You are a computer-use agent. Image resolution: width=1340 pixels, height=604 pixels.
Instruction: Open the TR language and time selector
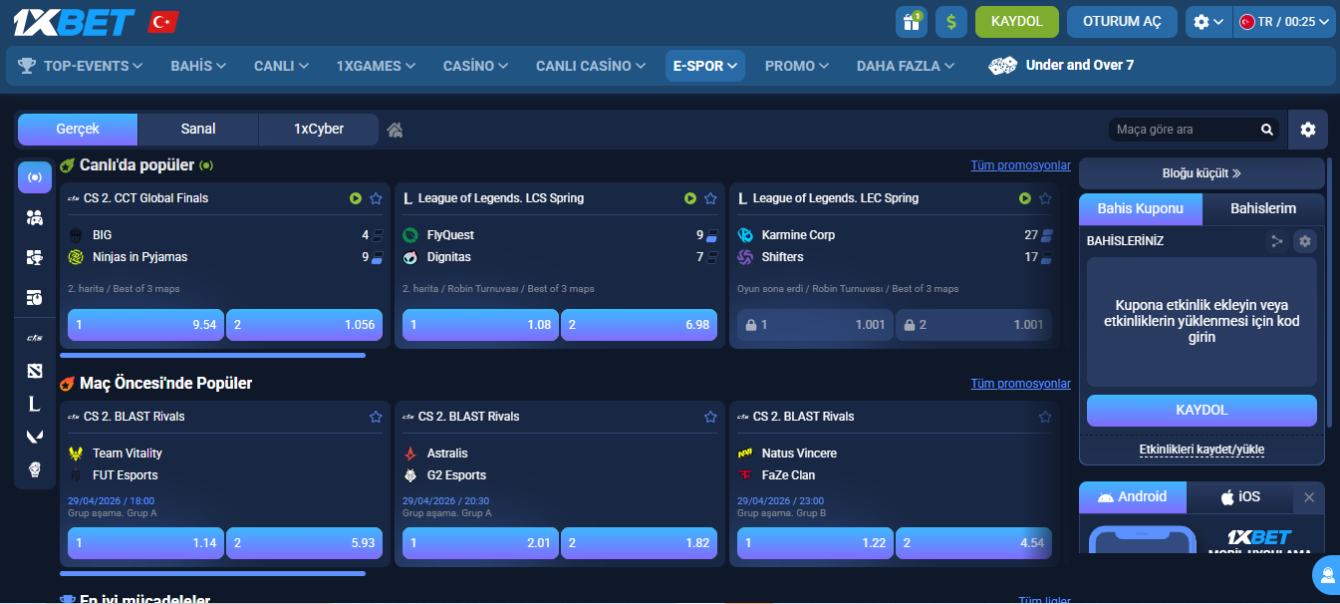click(1285, 21)
